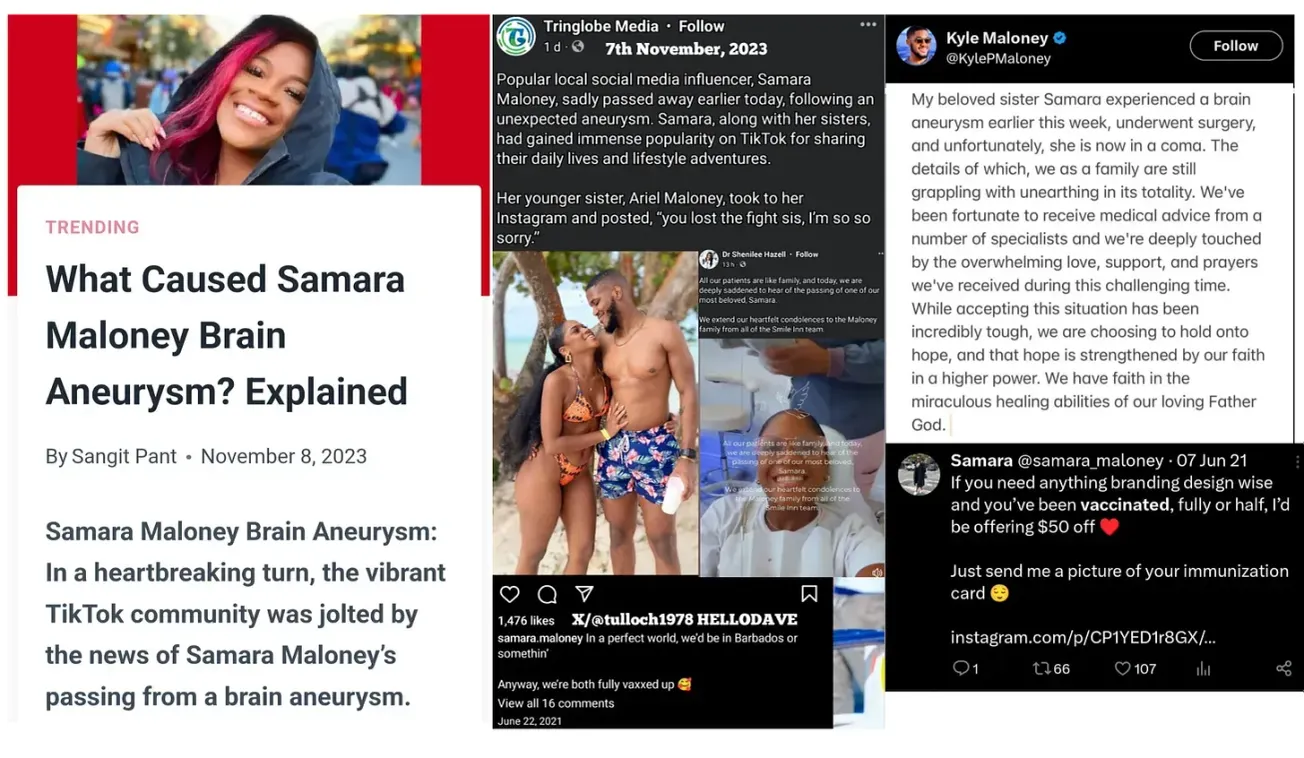Image resolution: width=1304 pixels, height=758 pixels.
Task: Click the Instagram heart like icon
Action: point(509,594)
